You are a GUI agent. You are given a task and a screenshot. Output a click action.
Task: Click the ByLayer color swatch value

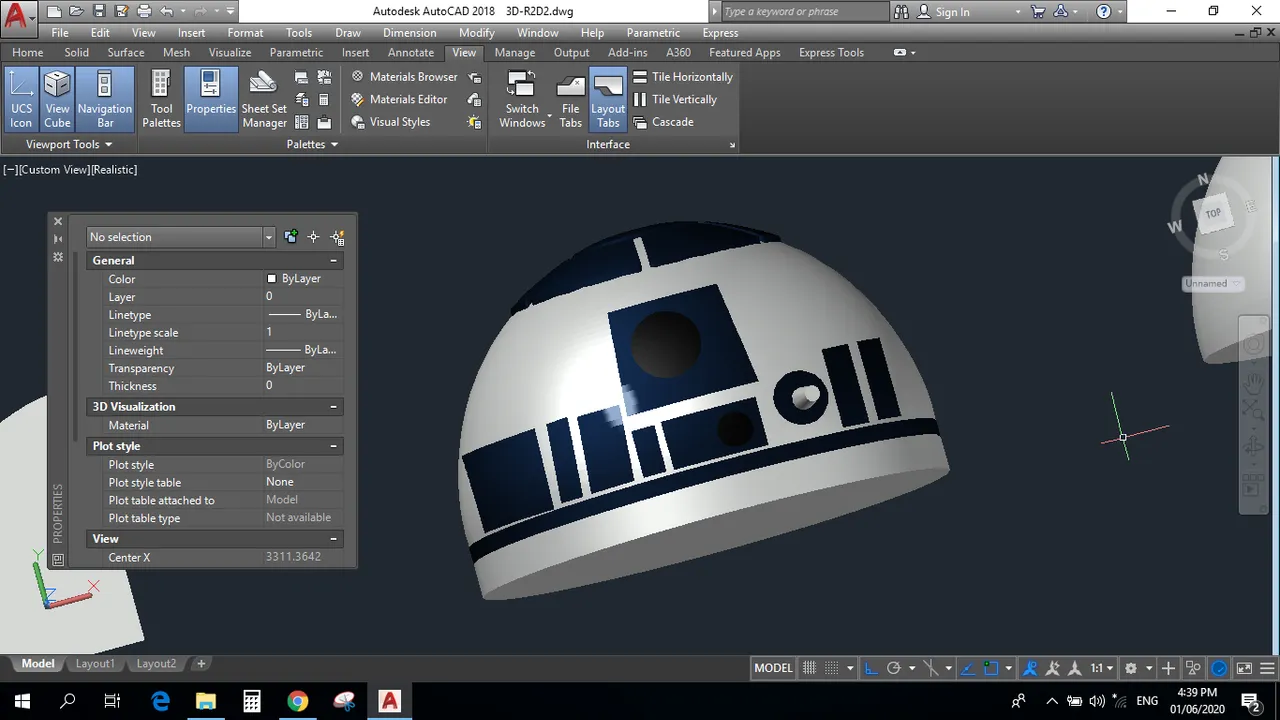click(x=301, y=279)
